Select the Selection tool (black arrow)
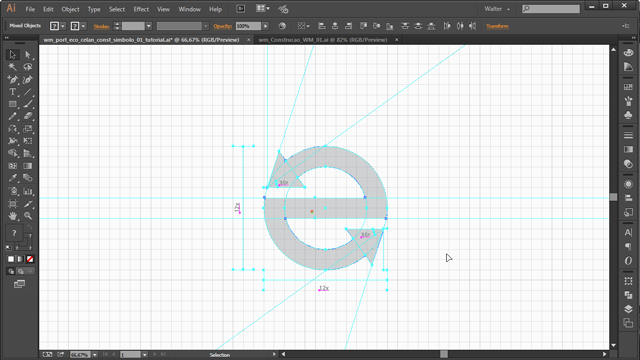 pyautogui.click(x=13, y=55)
